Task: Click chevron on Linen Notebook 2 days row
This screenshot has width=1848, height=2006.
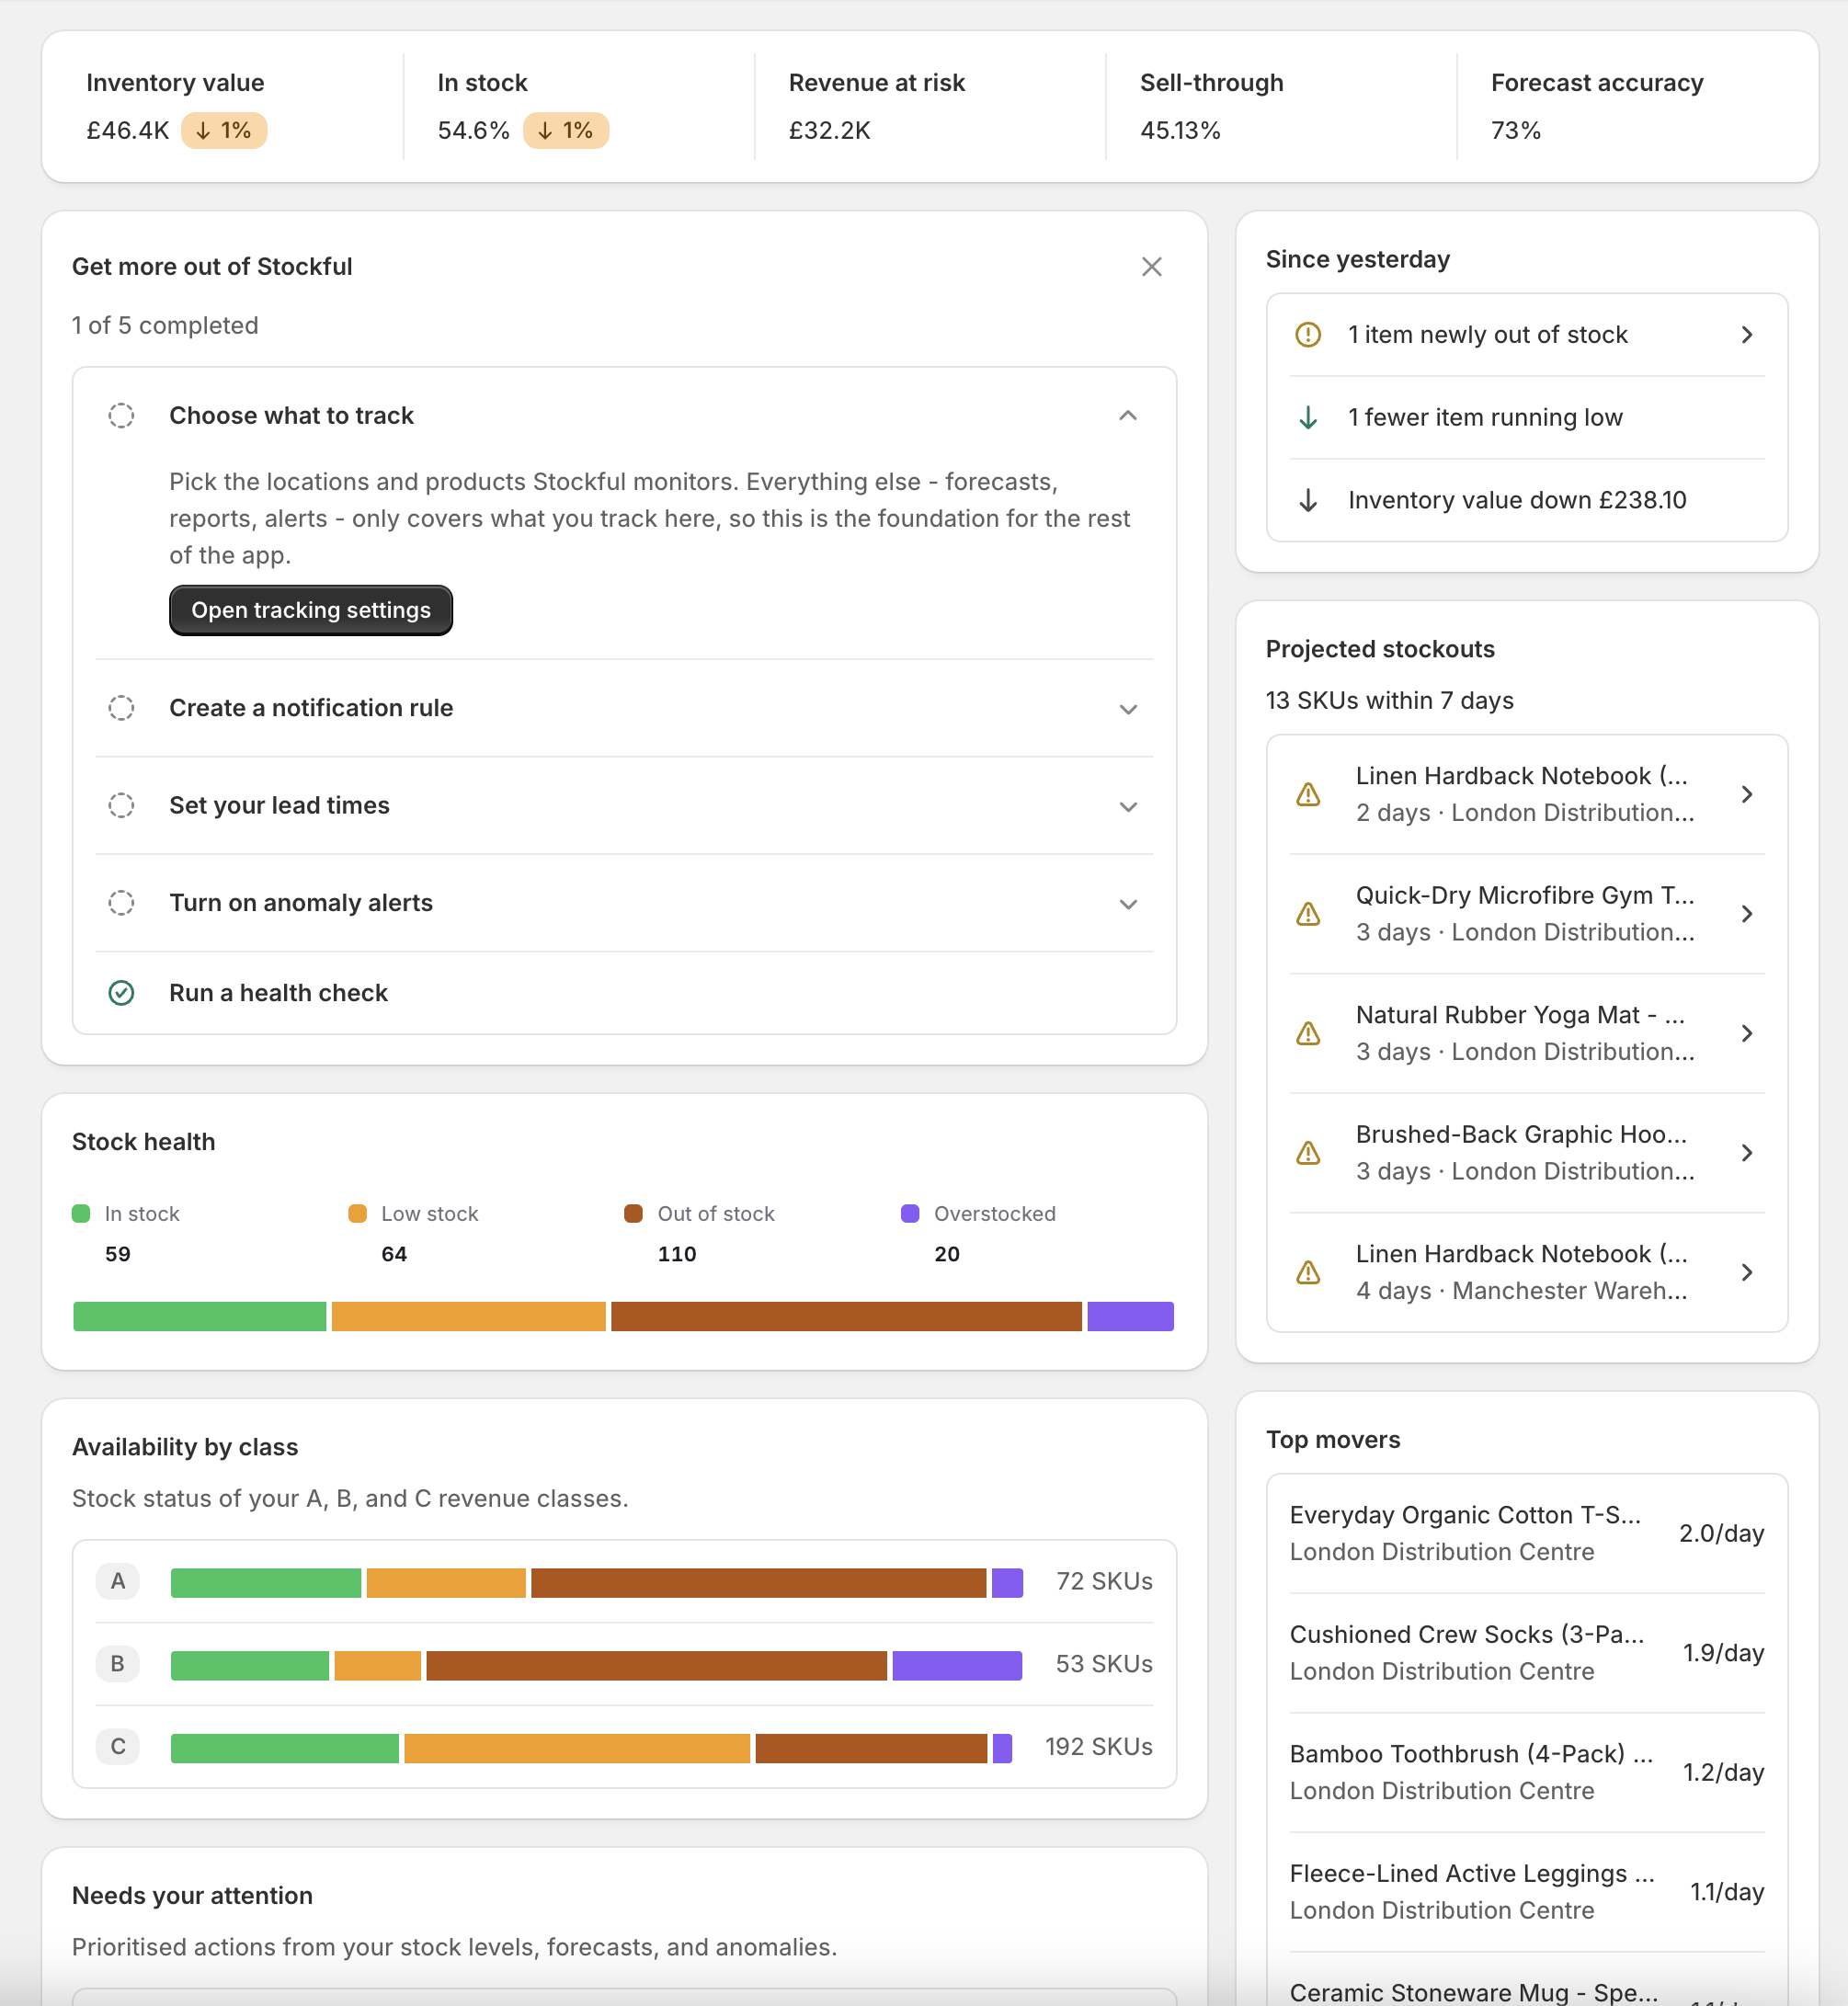Action: click(1746, 795)
